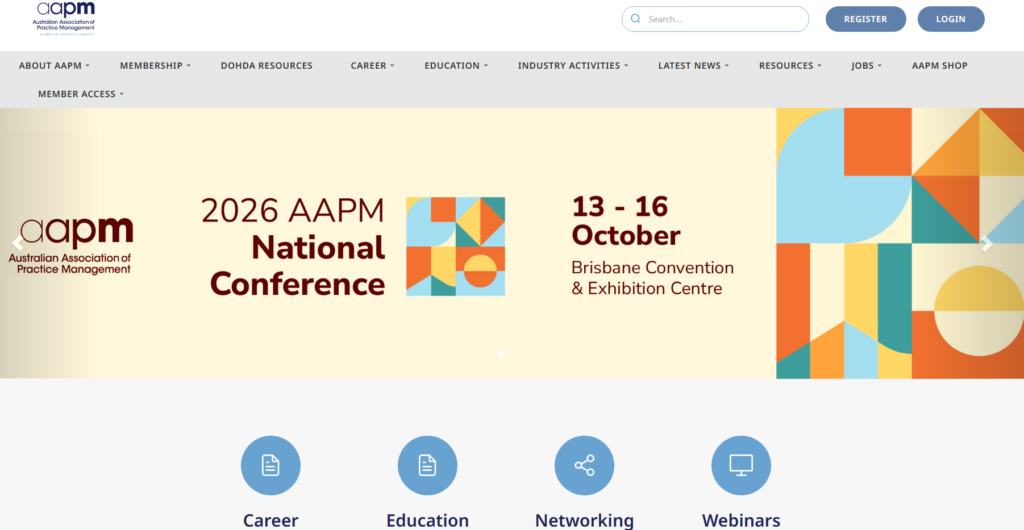The height and width of the screenshot is (530, 1024).
Task: Open the Networking share icon
Action: tap(584, 465)
